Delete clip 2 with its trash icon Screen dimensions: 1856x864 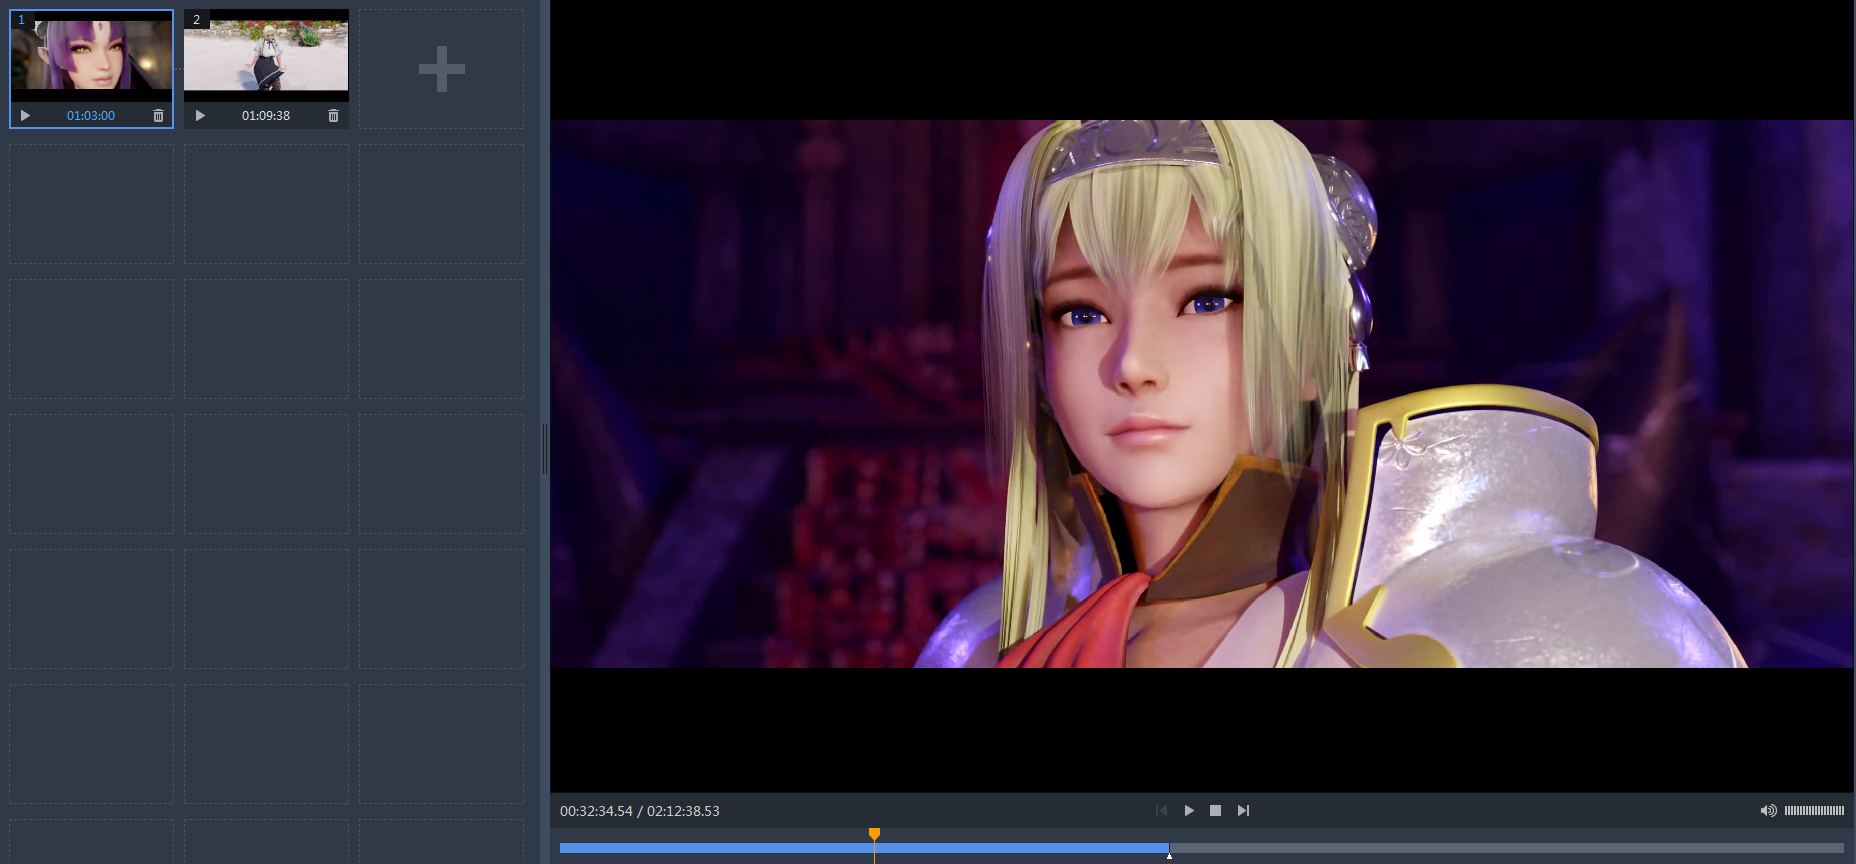point(333,116)
